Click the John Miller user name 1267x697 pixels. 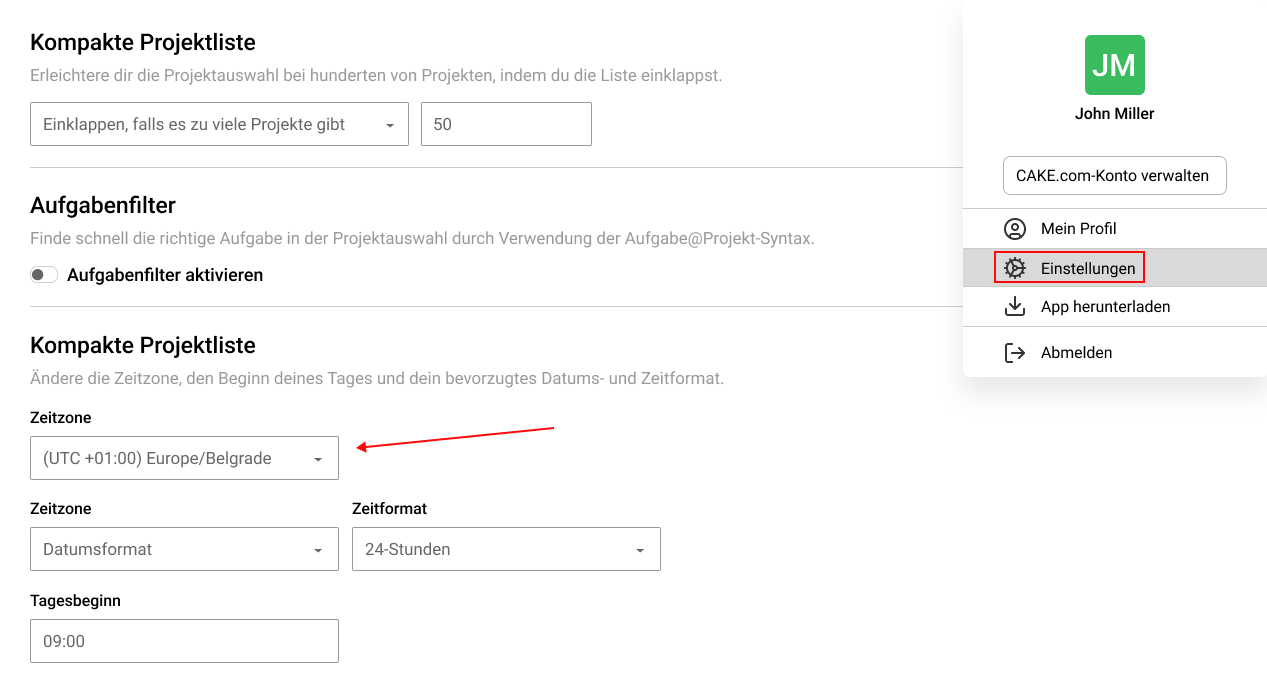[1114, 114]
